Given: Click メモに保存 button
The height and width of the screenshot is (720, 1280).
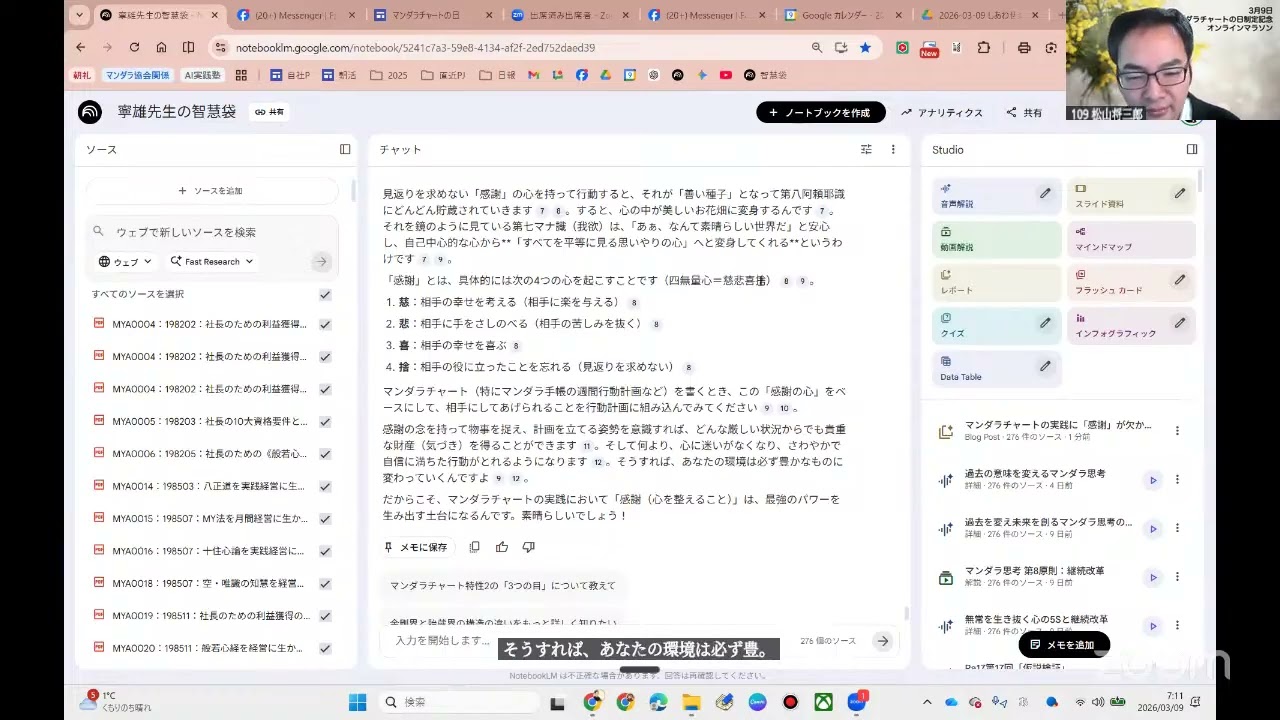Looking at the screenshot, I should [416, 547].
